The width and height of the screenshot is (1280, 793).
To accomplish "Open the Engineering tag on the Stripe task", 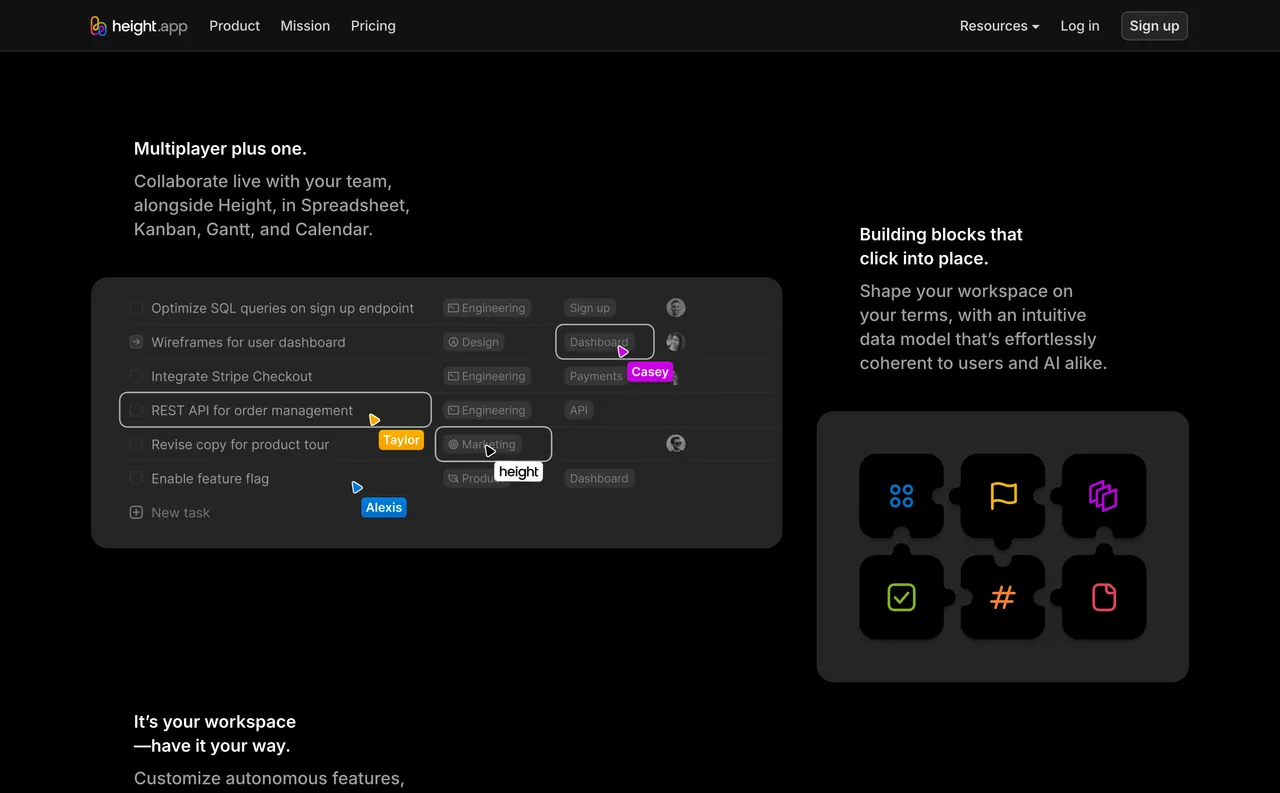I will pos(486,376).
